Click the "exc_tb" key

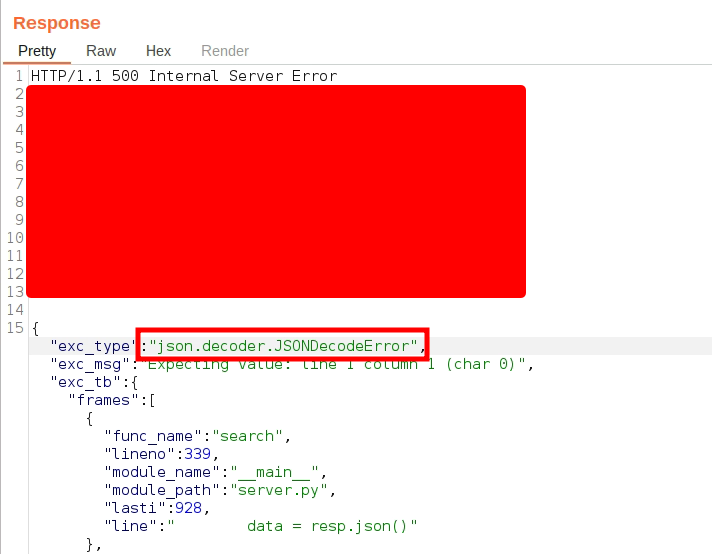[x=85, y=382]
